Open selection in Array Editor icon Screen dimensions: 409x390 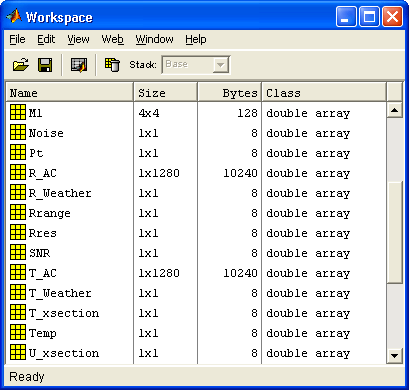[79, 65]
